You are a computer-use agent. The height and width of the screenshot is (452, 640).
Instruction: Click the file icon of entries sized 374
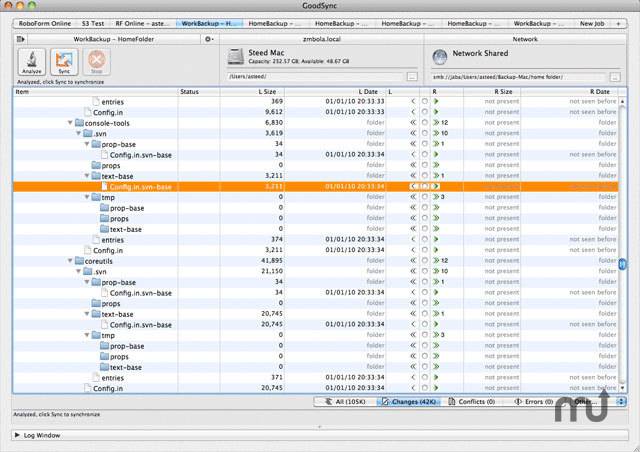pos(96,239)
